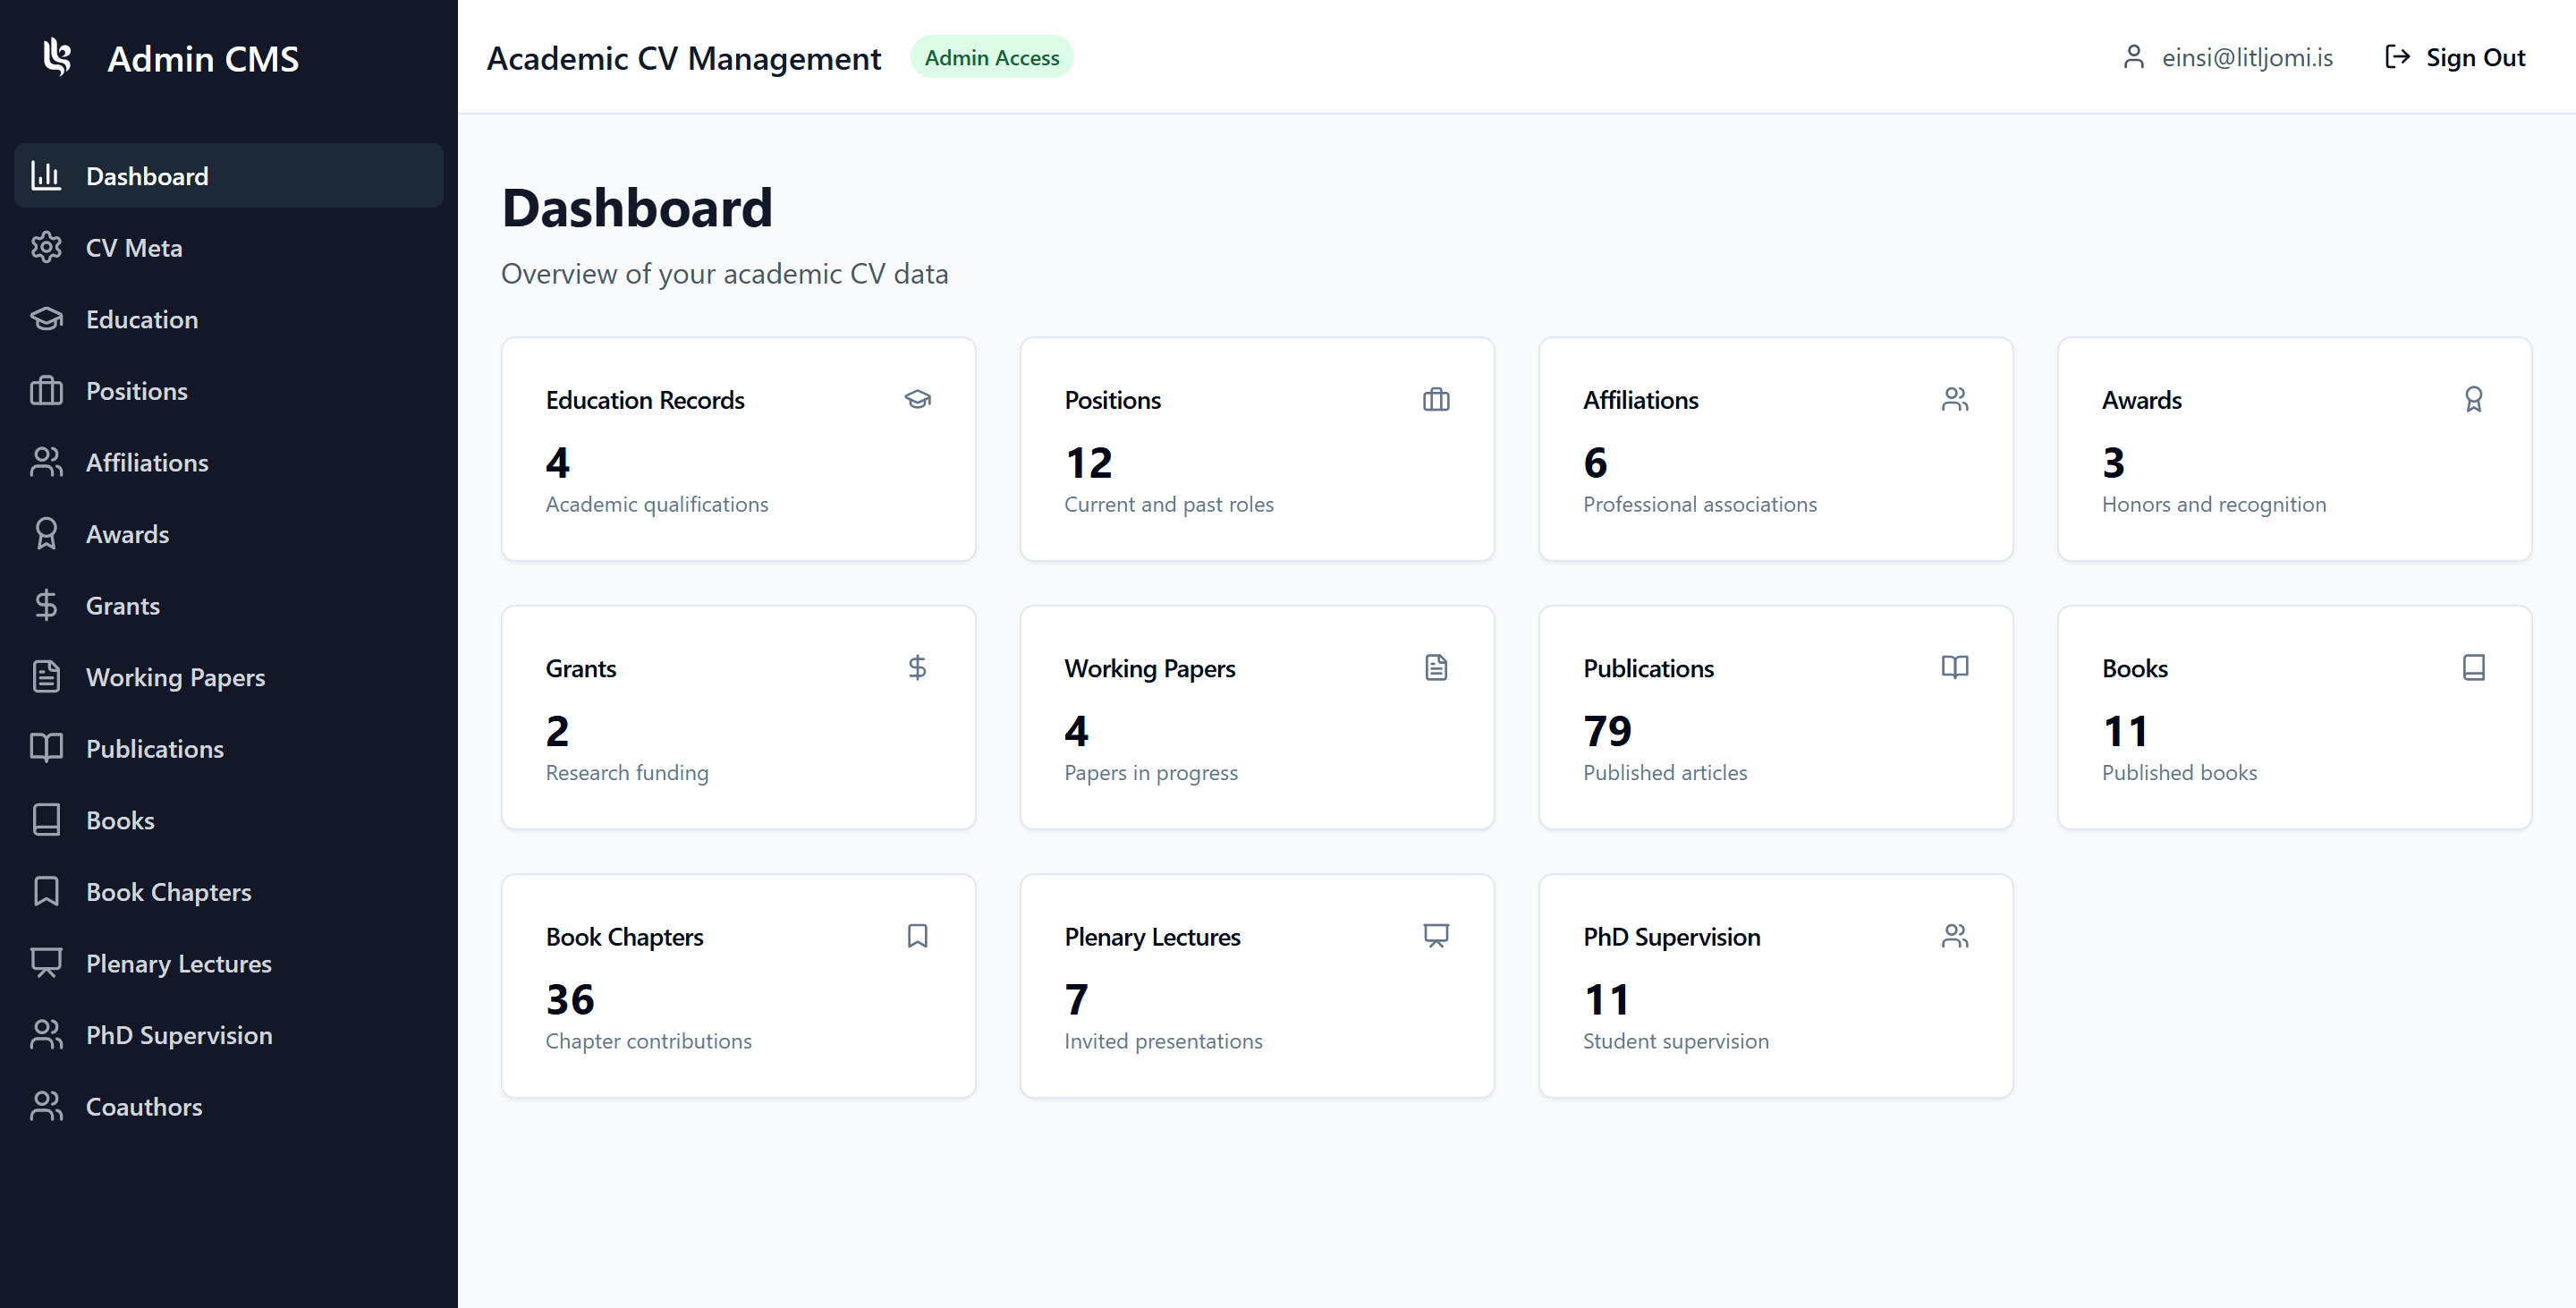
Task: Click the Admin Access badge
Action: [991, 57]
